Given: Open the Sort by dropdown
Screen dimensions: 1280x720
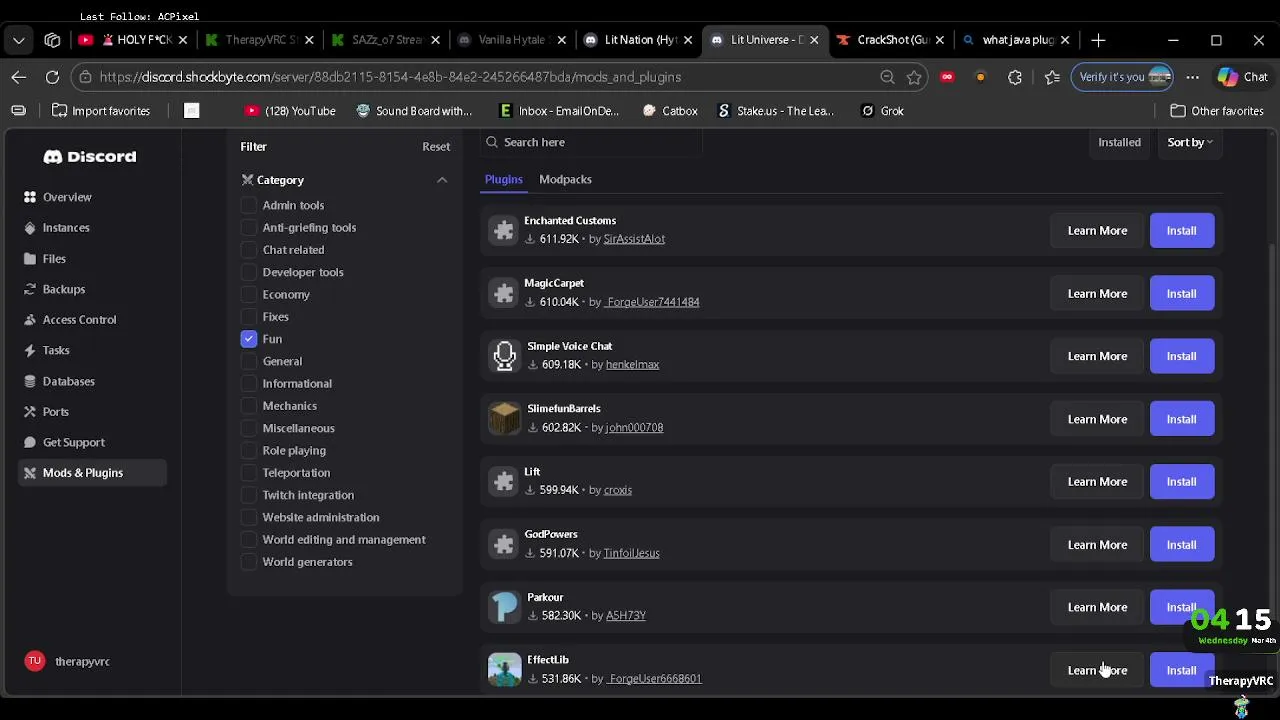Looking at the screenshot, I should pos(1189,142).
